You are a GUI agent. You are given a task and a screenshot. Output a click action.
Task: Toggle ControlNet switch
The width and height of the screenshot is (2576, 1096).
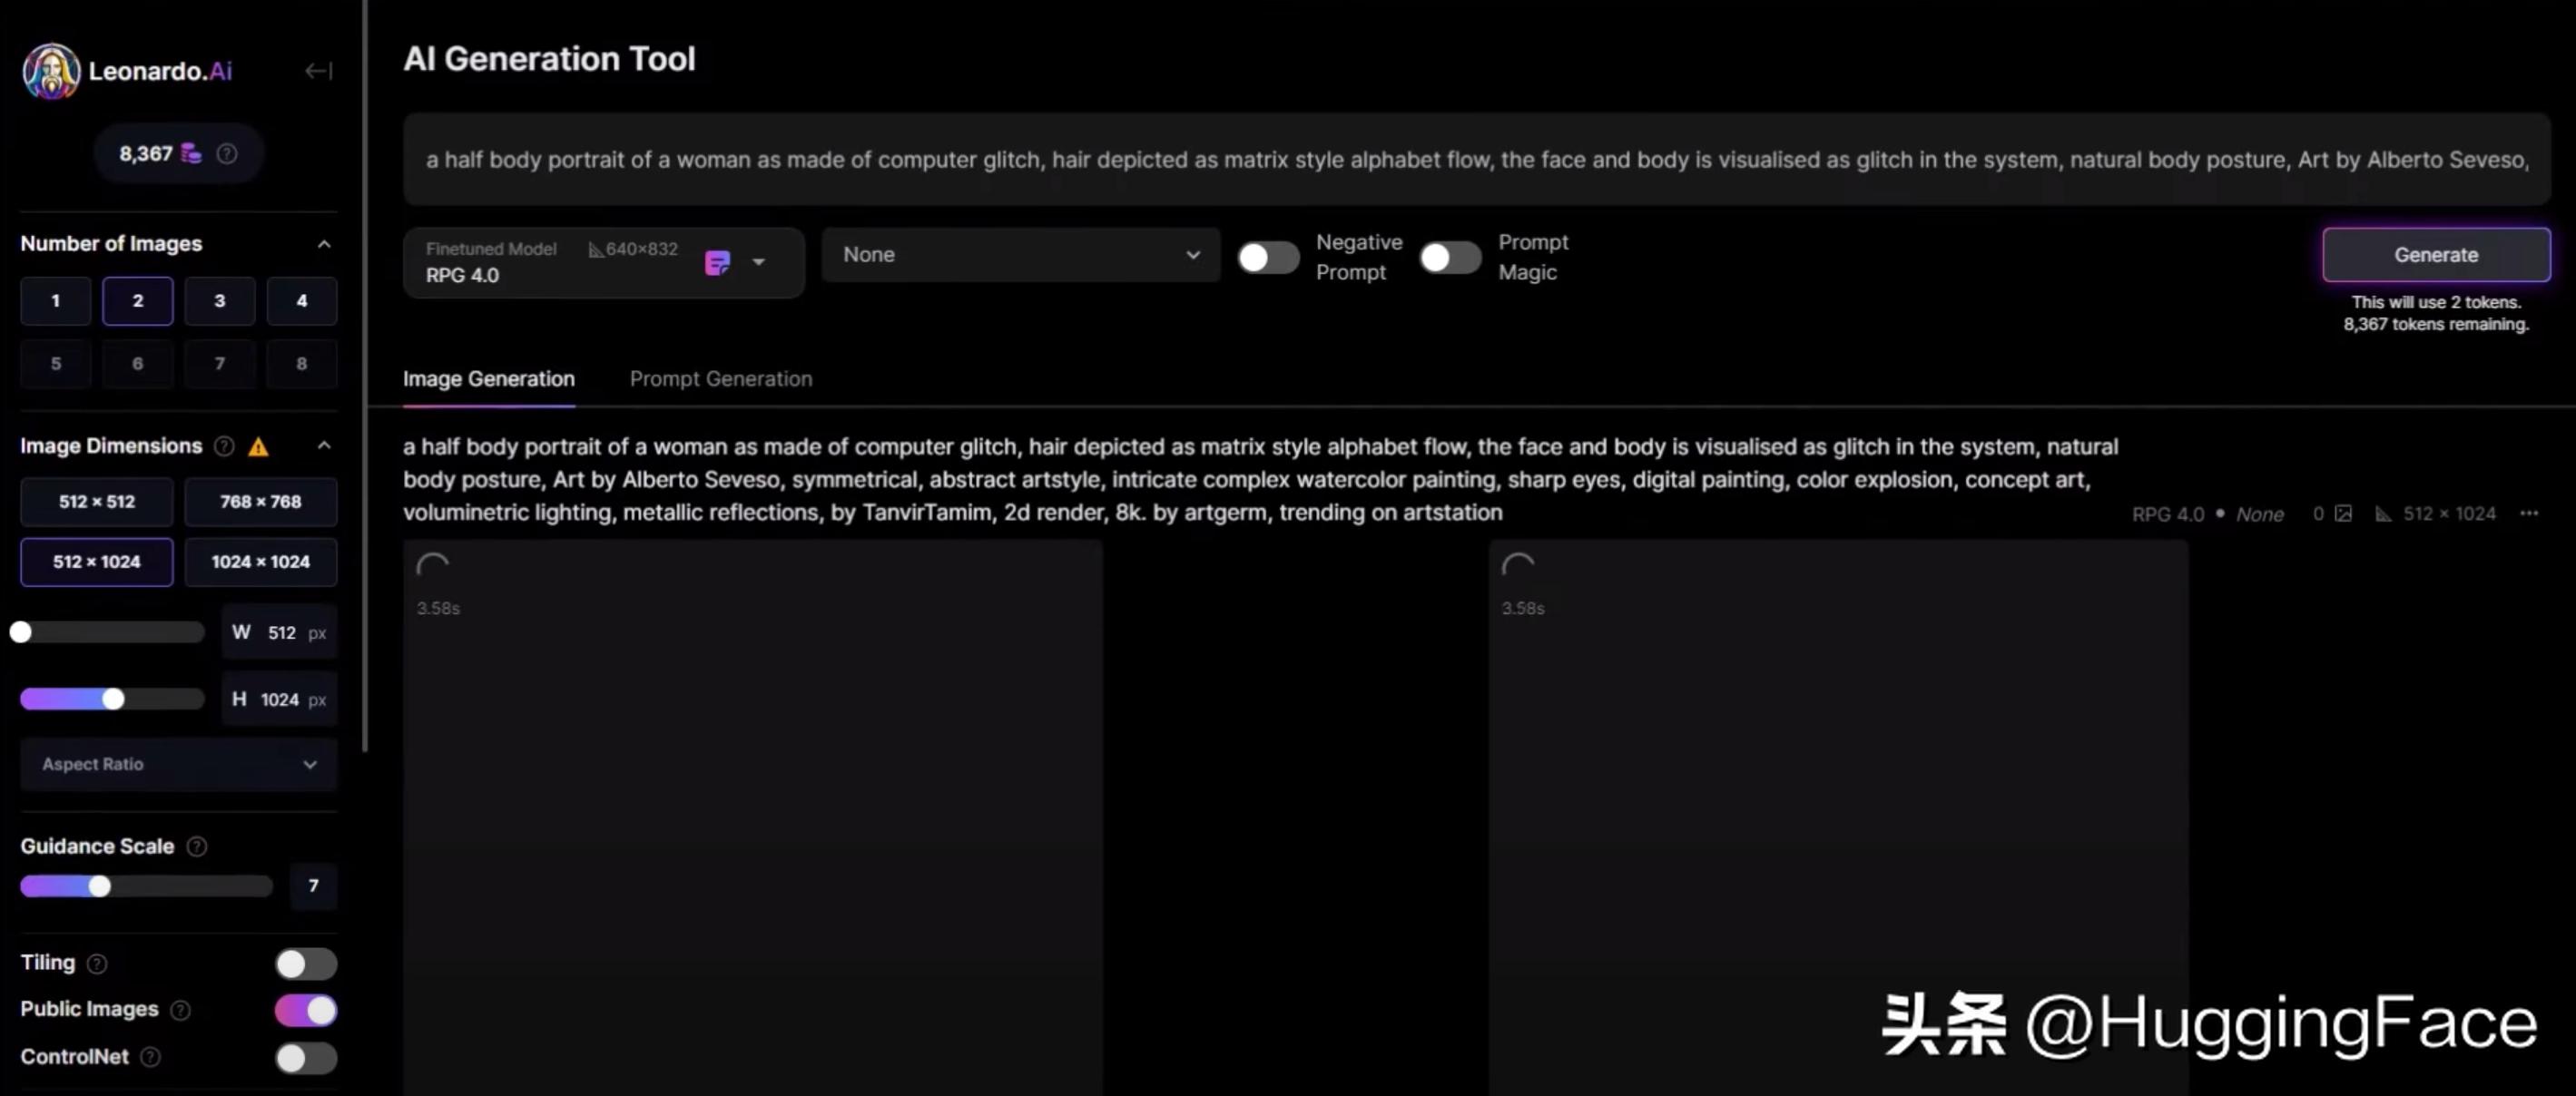(304, 1057)
